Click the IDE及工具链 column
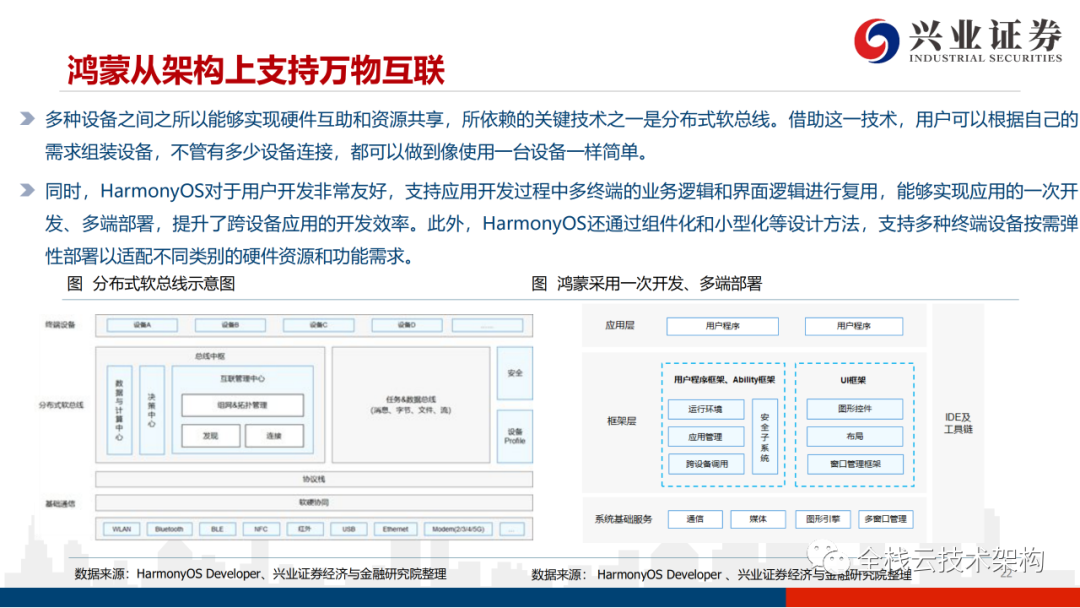1080x608 pixels. point(958,423)
